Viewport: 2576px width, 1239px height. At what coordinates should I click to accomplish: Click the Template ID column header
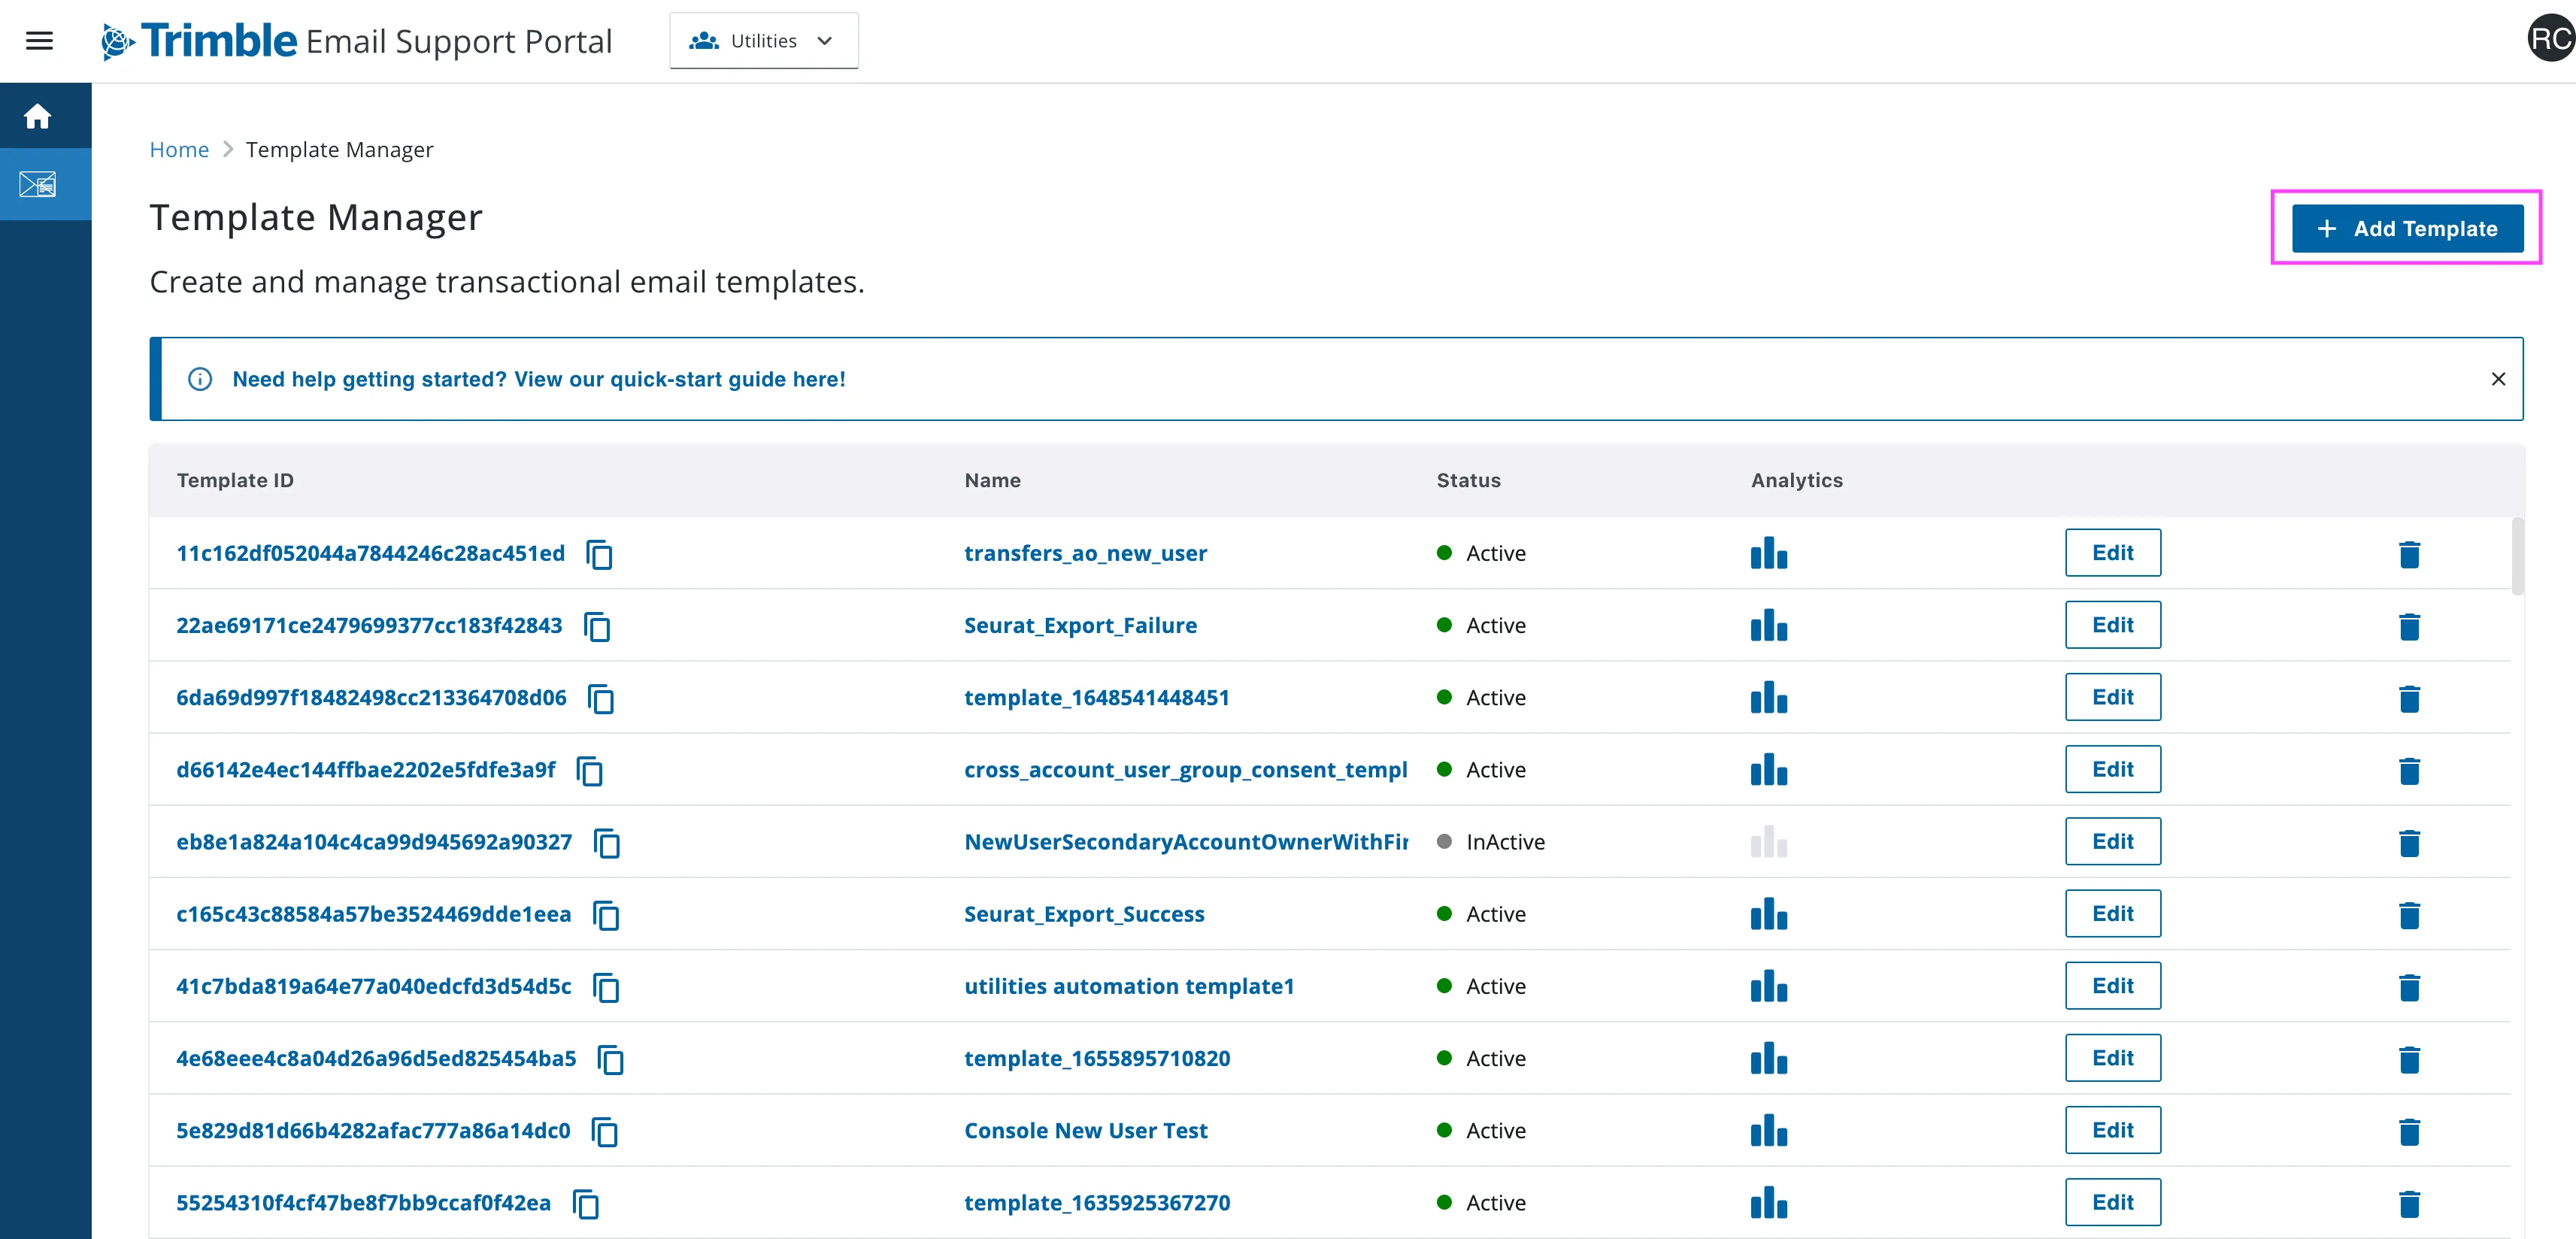tap(235, 480)
